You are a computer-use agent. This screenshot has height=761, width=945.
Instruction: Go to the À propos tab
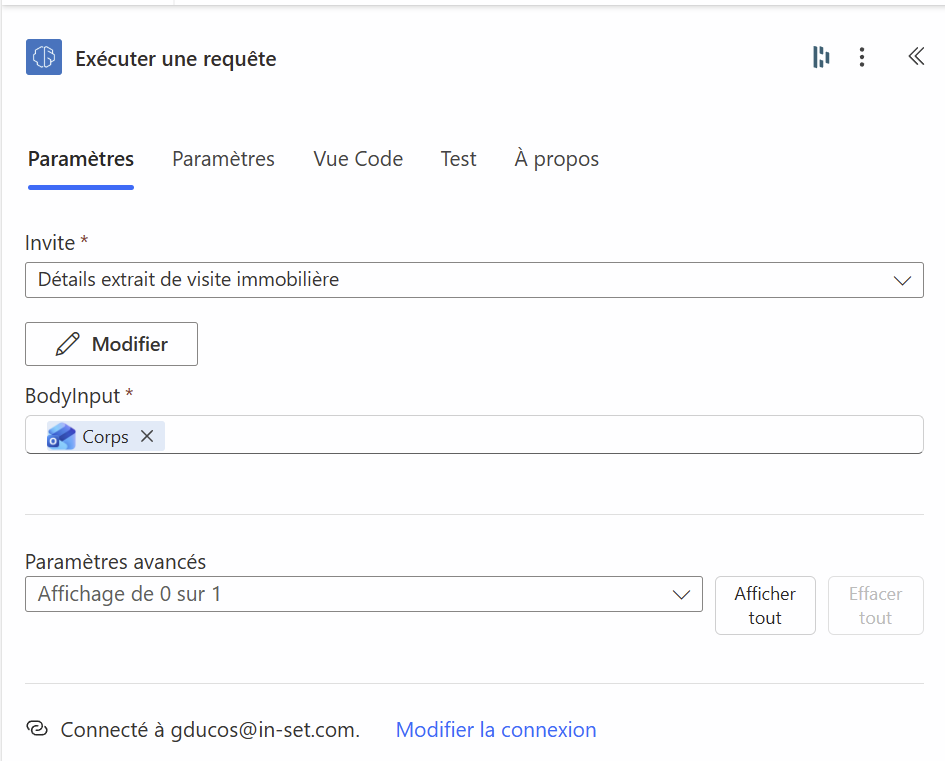(556, 159)
